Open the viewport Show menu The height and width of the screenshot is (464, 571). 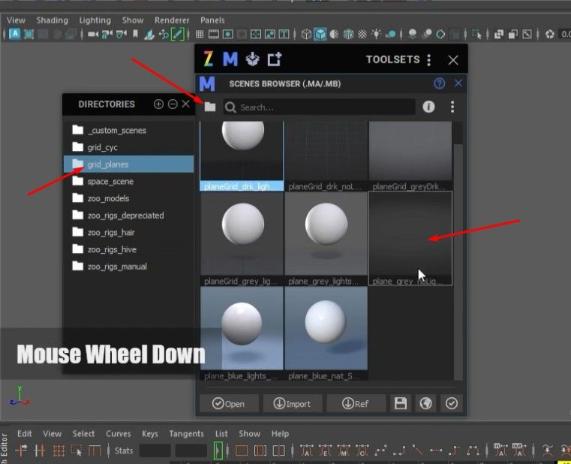(133, 20)
